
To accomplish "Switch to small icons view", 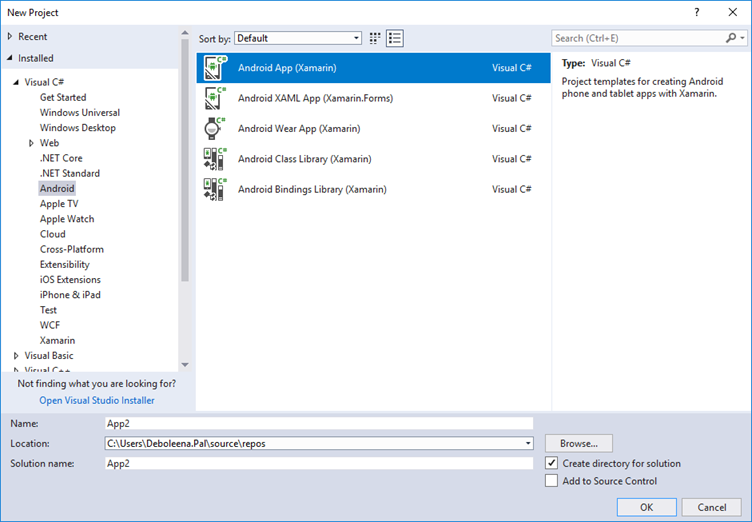I will coord(376,38).
